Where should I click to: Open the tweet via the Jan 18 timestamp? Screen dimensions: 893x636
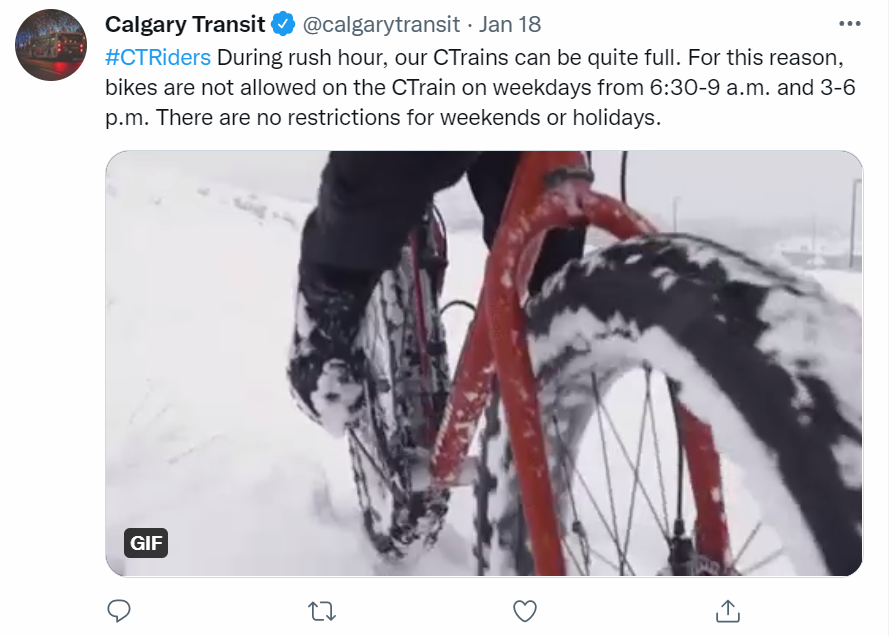point(512,24)
